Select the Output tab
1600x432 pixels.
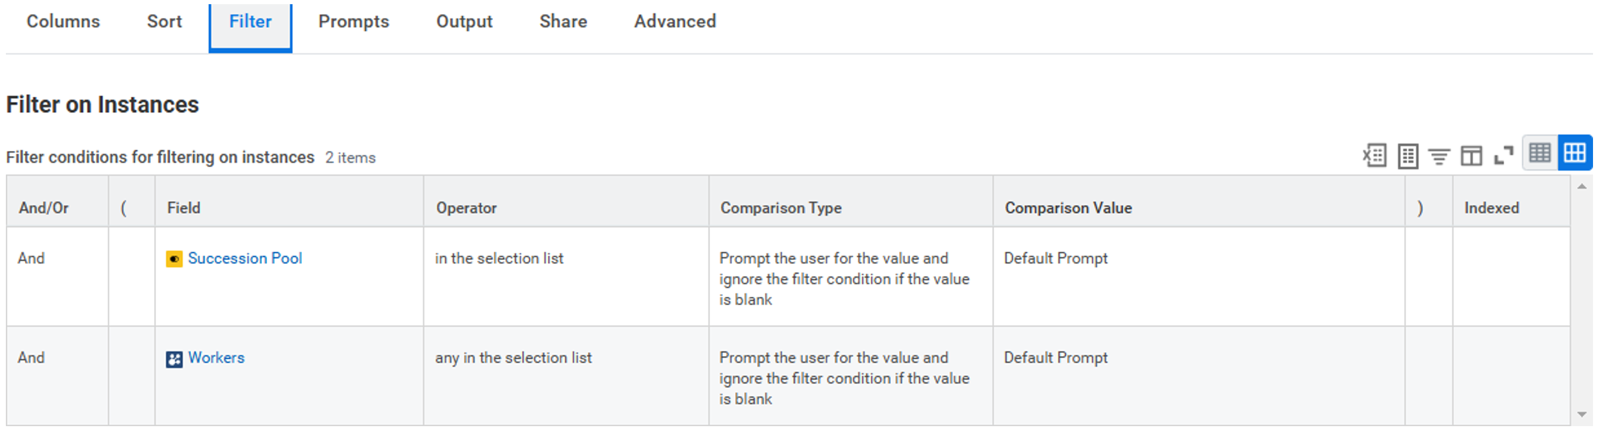[464, 21]
